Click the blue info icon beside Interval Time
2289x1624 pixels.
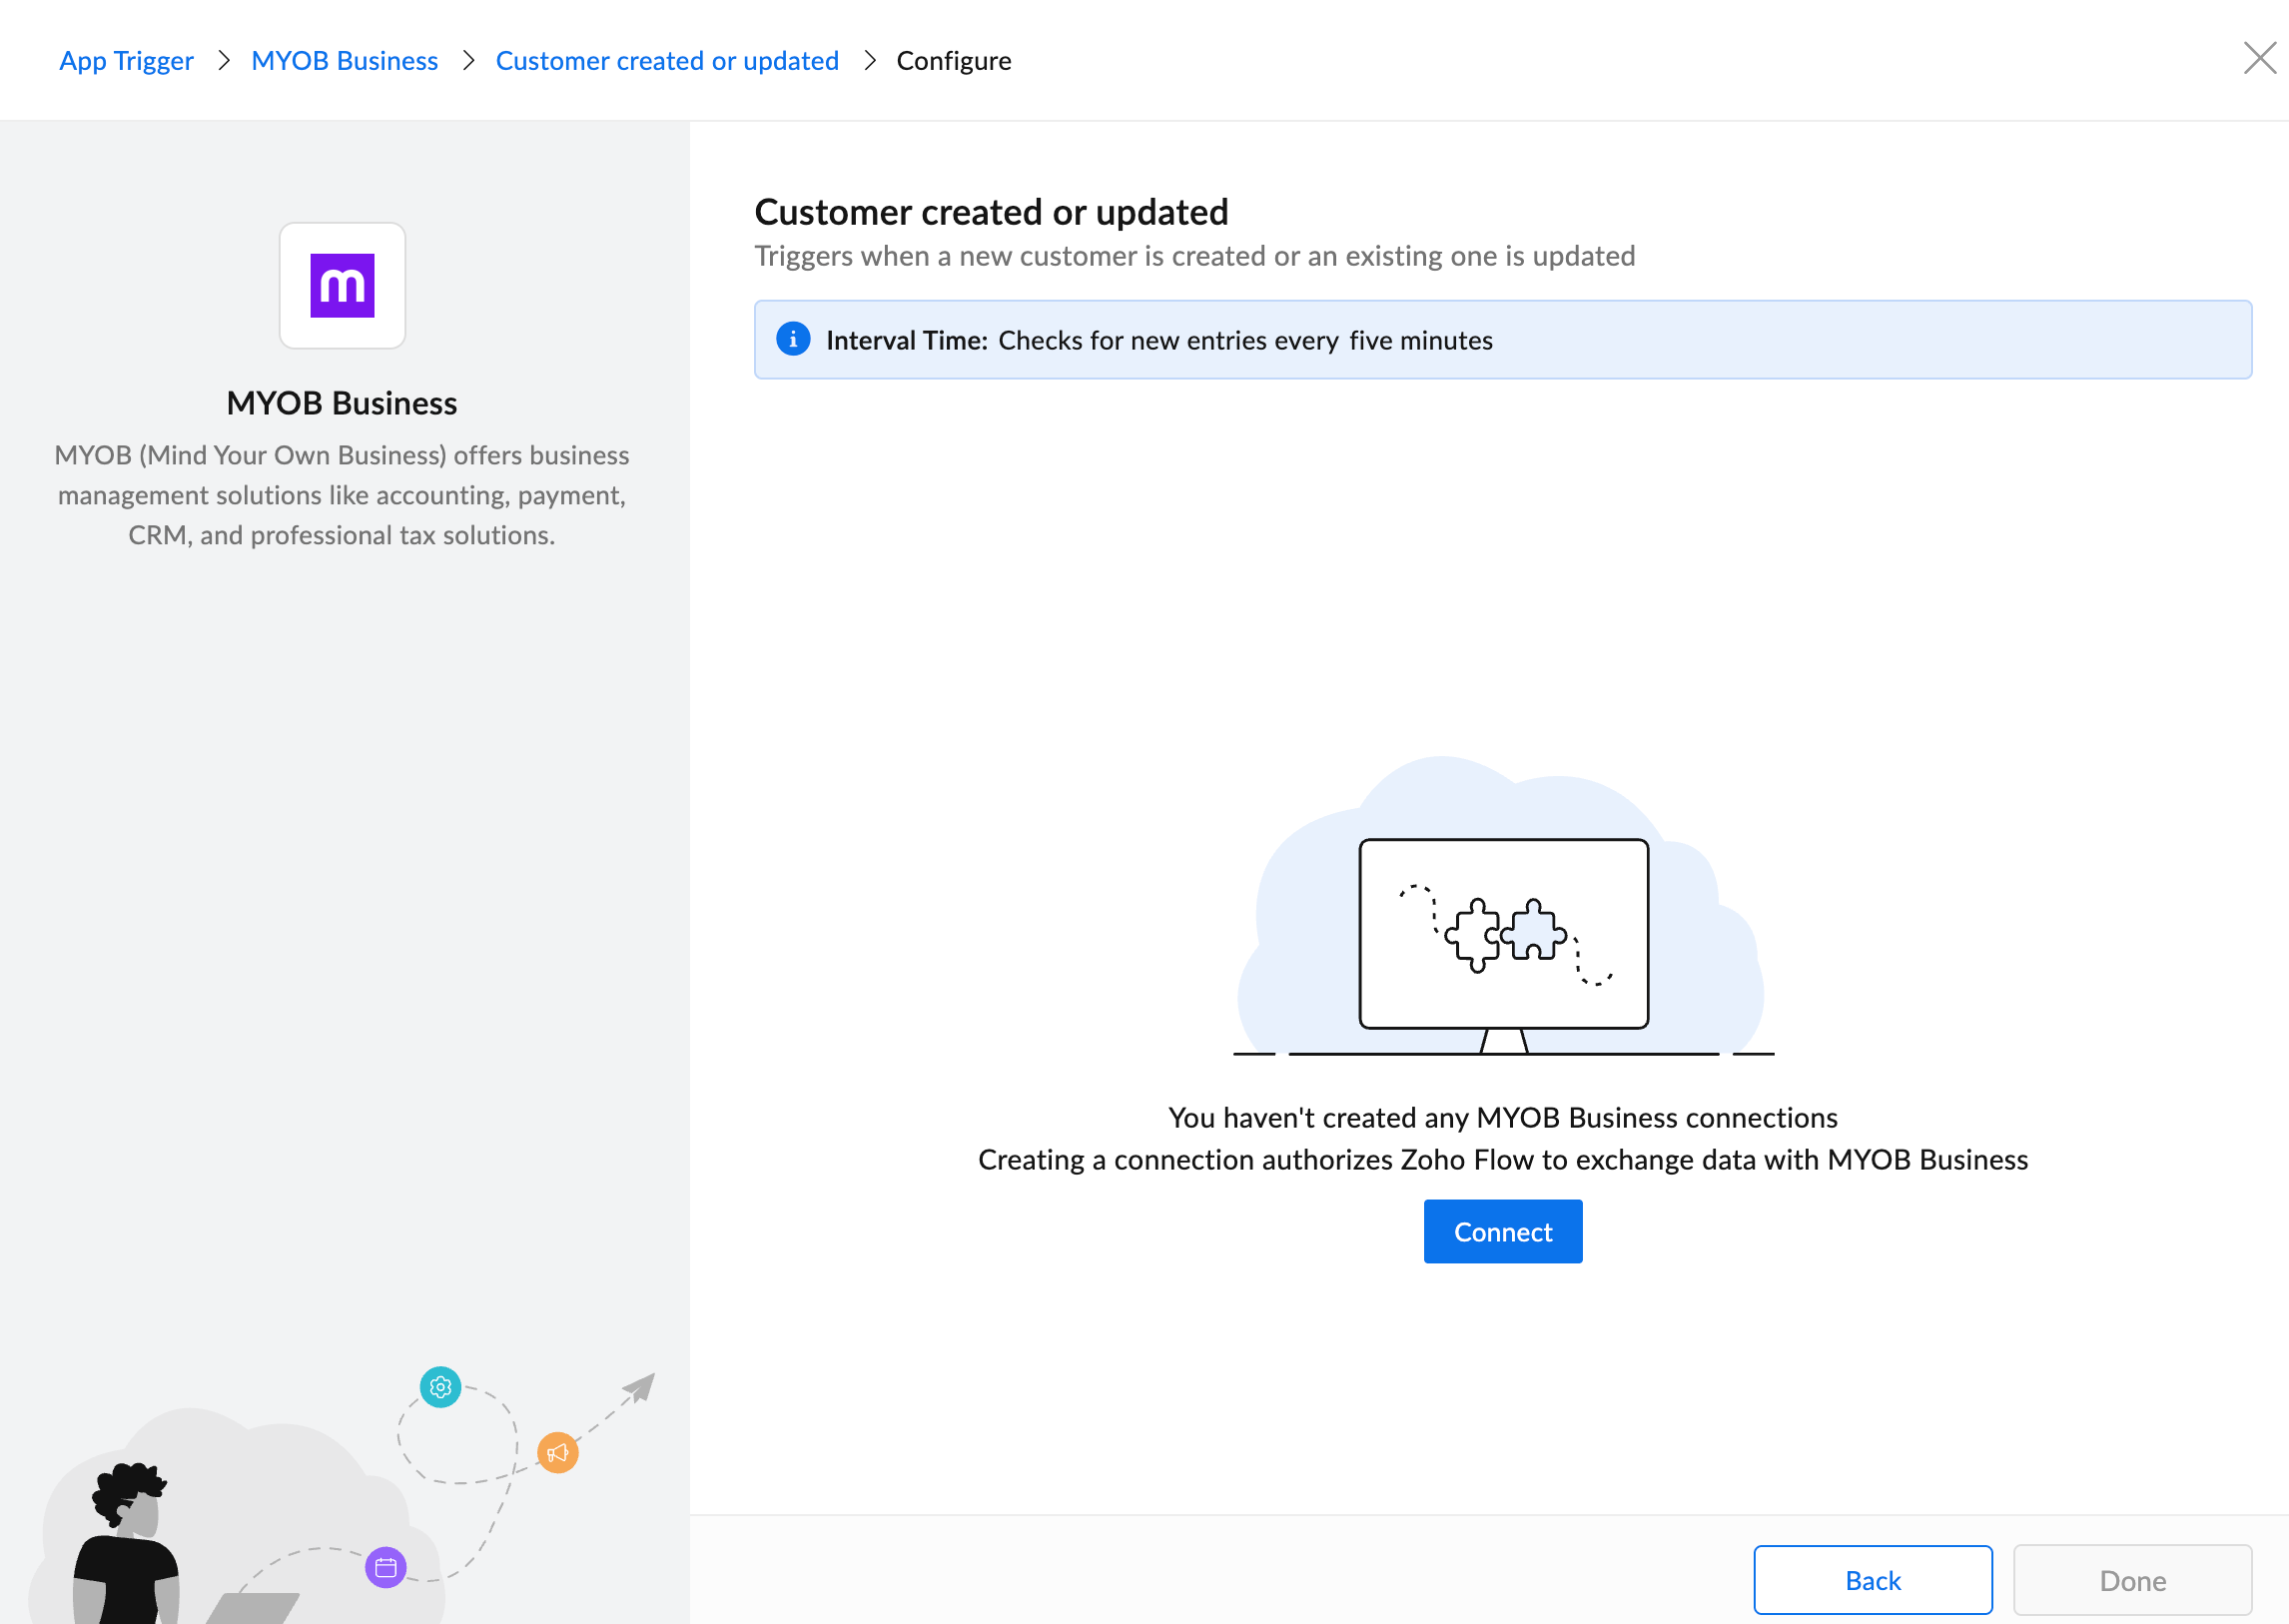click(x=793, y=340)
